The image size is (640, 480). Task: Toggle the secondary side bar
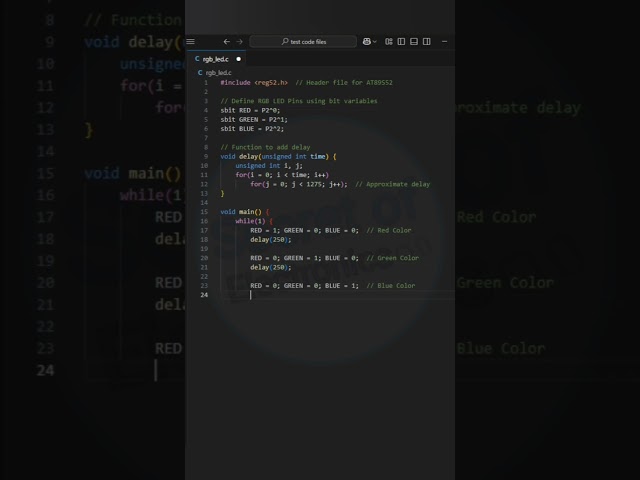[427, 42]
